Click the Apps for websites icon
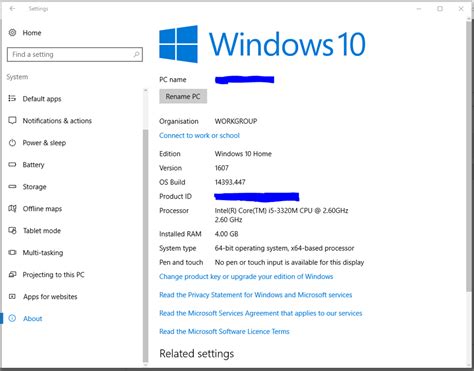This screenshot has width=474, height=371. click(12, 296)
